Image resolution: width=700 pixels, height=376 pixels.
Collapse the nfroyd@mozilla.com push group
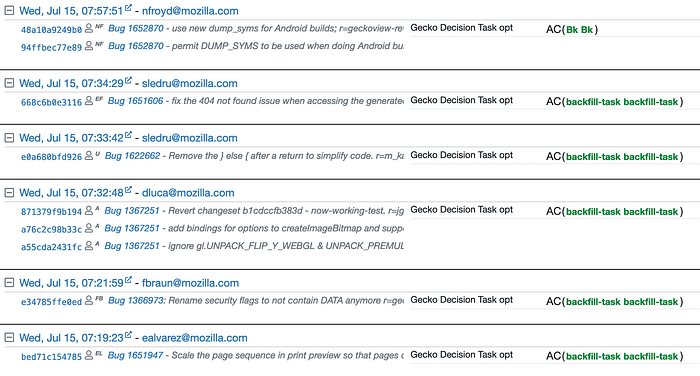[x=9, y=11]
